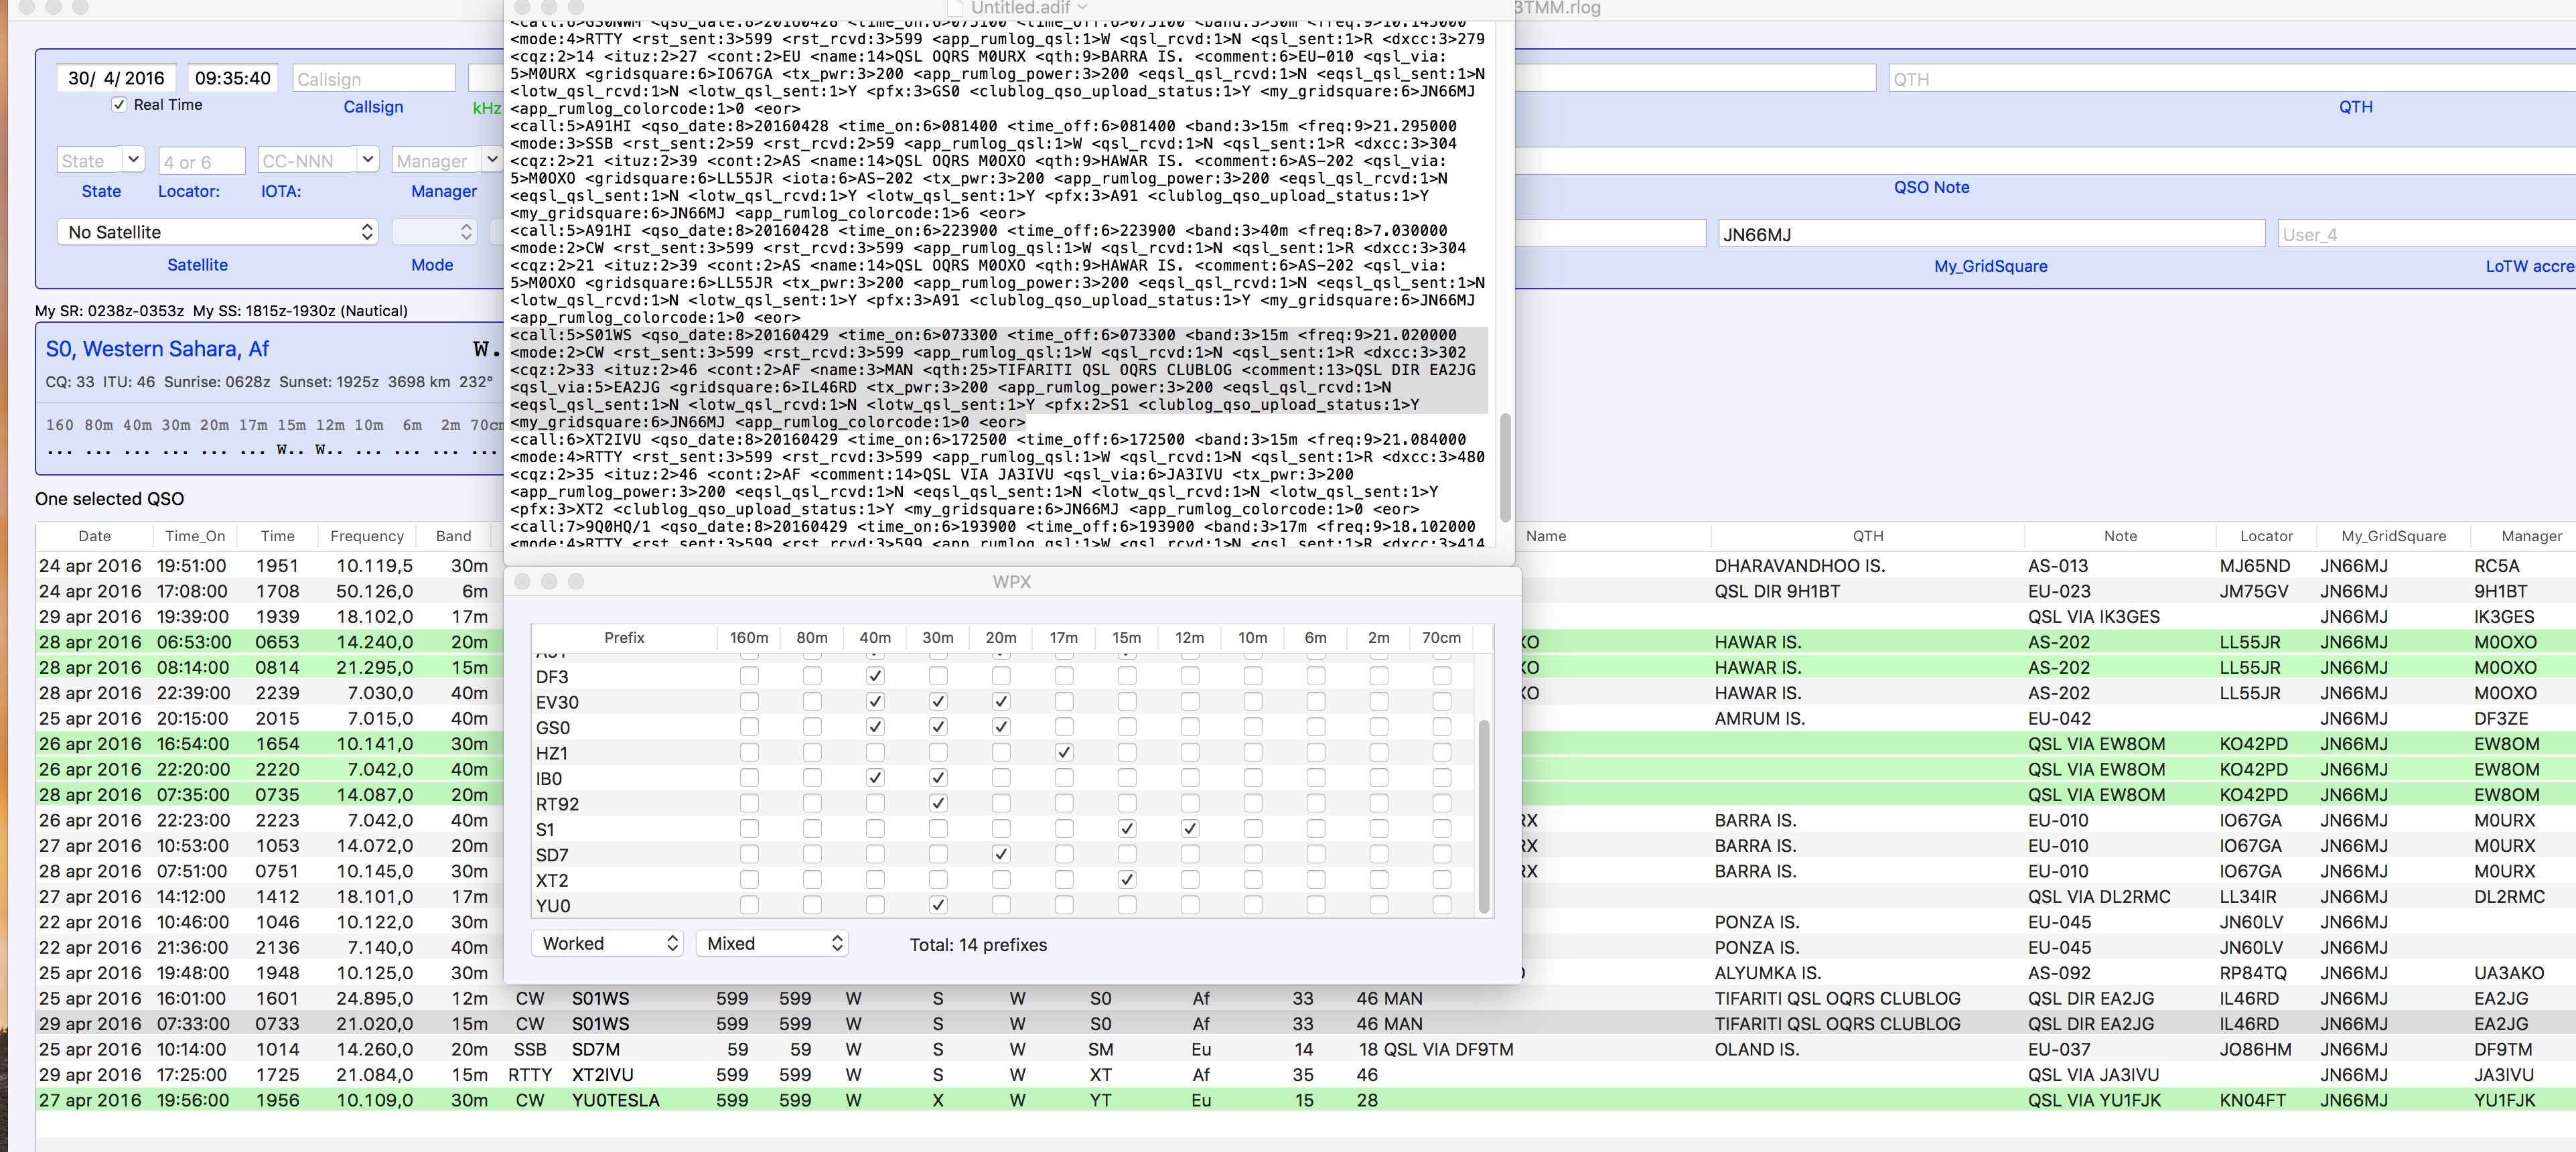The image size is (2576, 1152).
Task: Click the QSL VIA DL2RMC note cell
Action: tap(2098, 897)
